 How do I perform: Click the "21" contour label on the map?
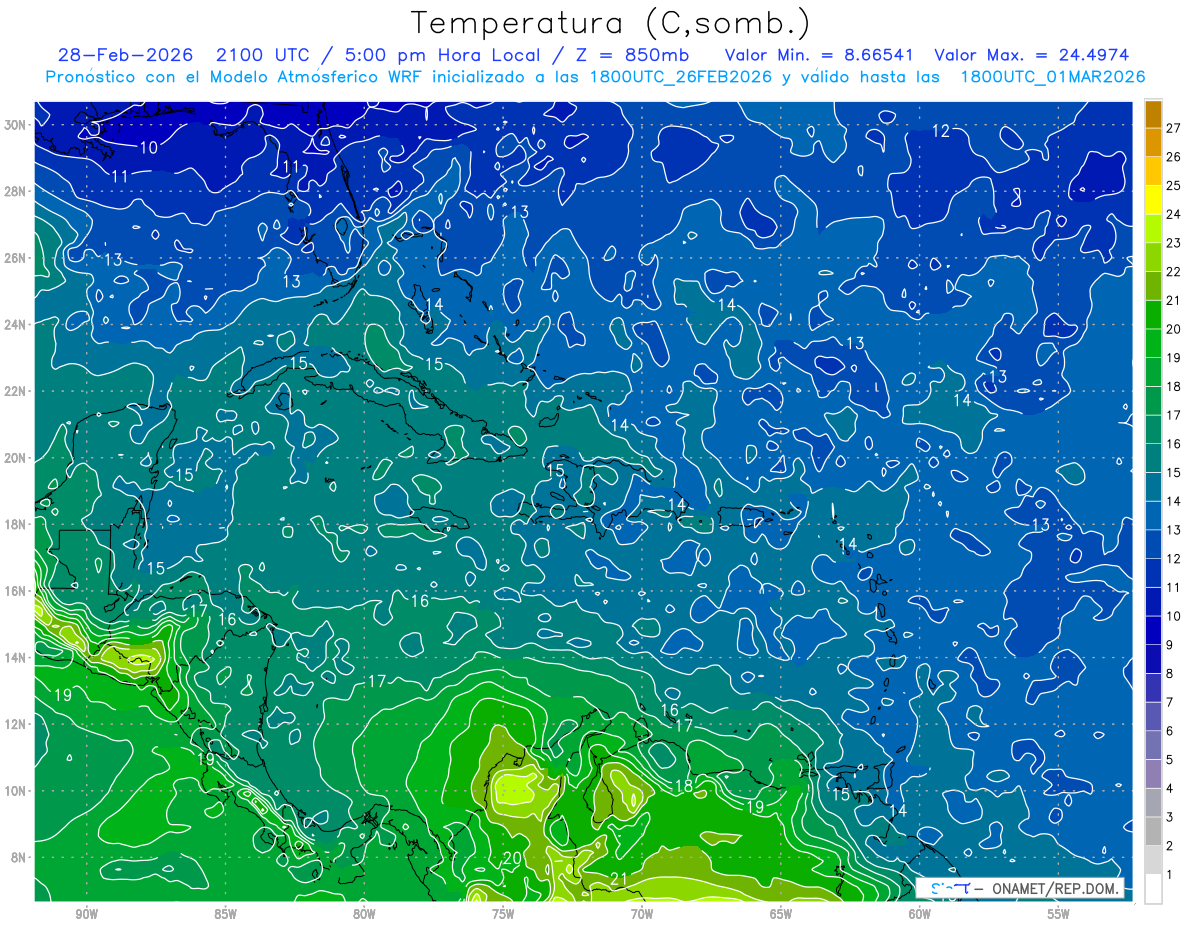coord(619,879)
